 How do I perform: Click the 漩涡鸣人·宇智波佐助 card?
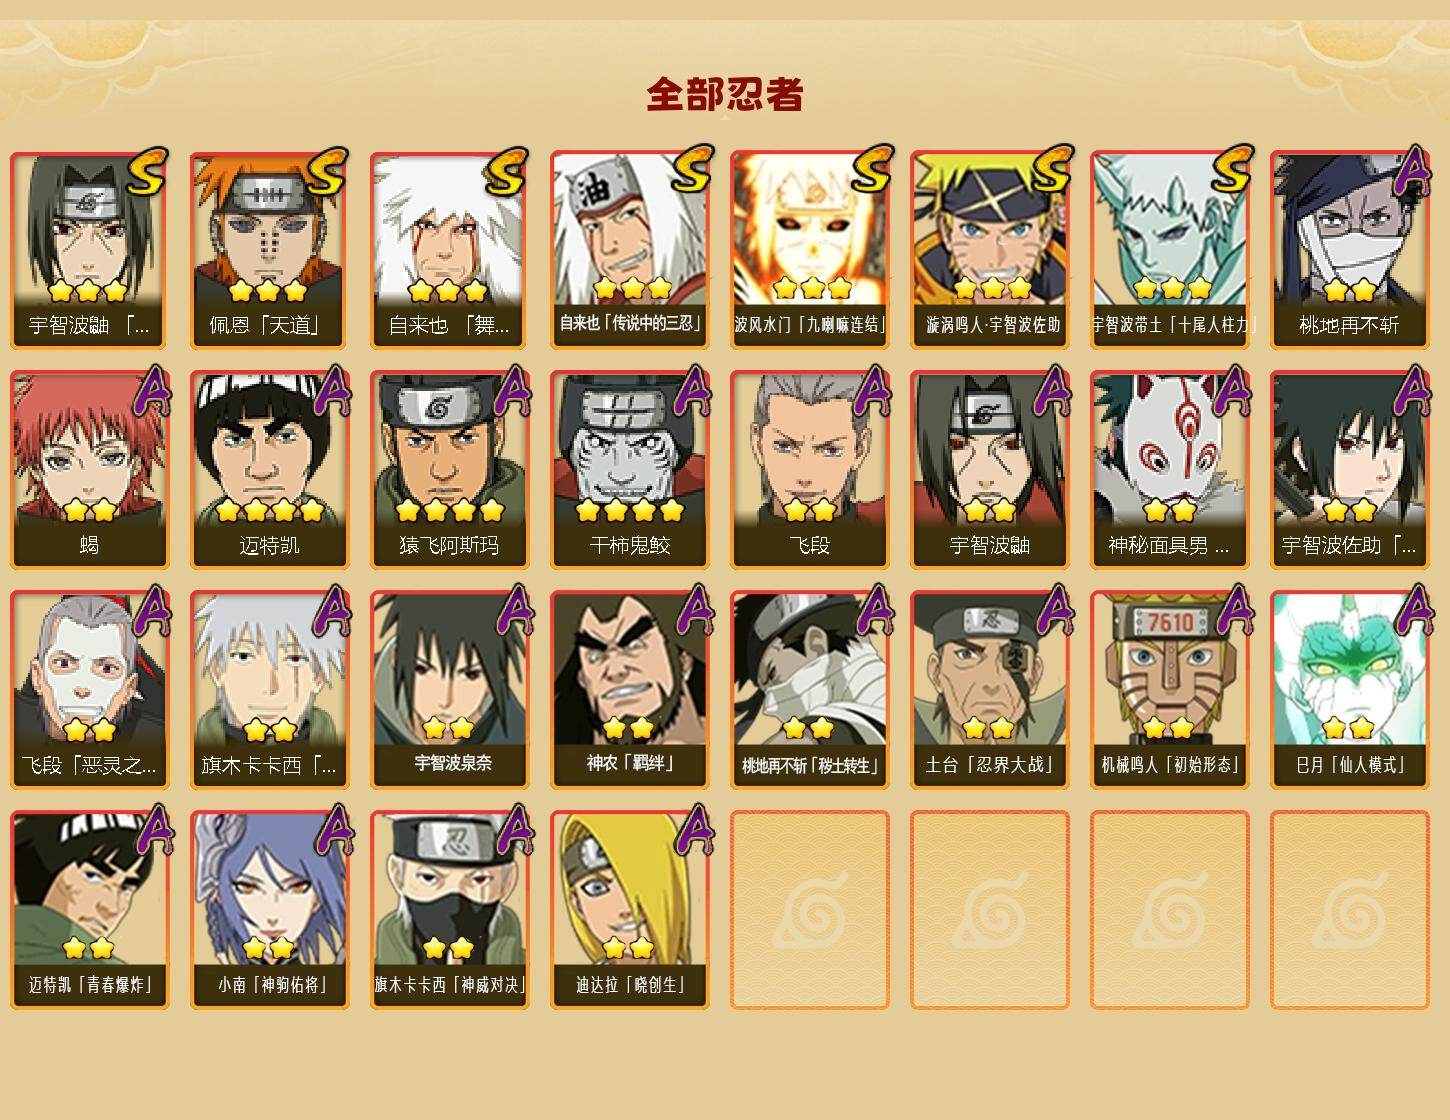pos(990,250)
